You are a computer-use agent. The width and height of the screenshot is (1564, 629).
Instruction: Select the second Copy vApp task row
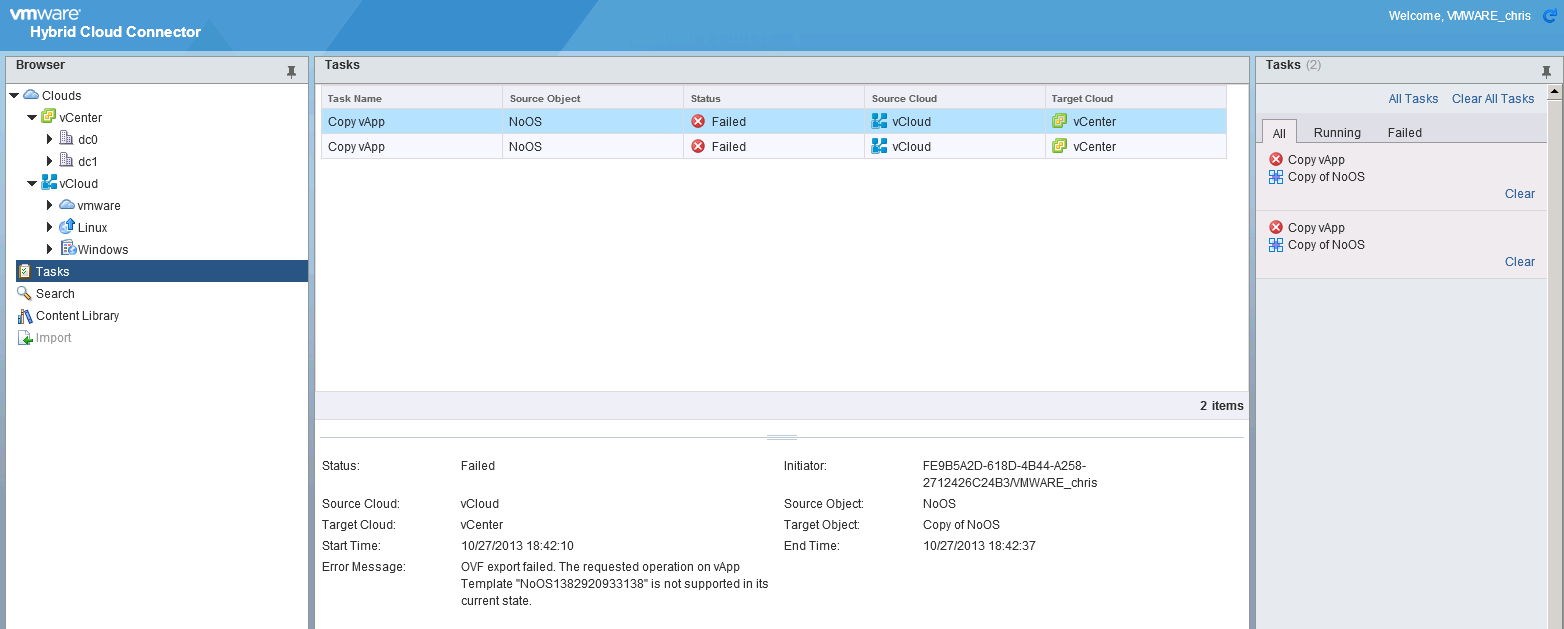[x=410, y=146]
